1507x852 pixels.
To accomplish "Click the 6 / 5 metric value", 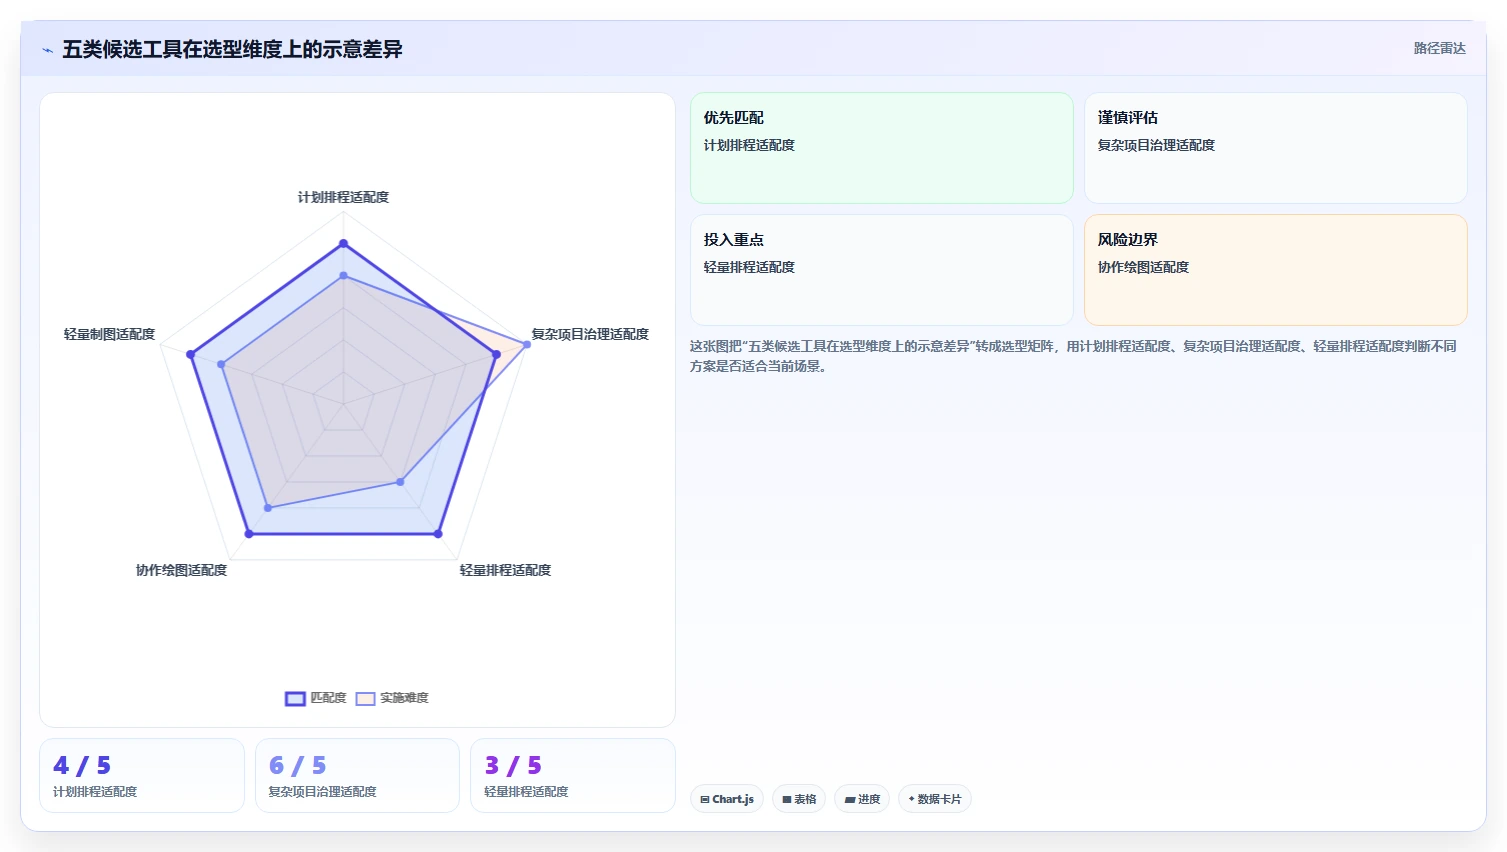I will pos(298,766).
